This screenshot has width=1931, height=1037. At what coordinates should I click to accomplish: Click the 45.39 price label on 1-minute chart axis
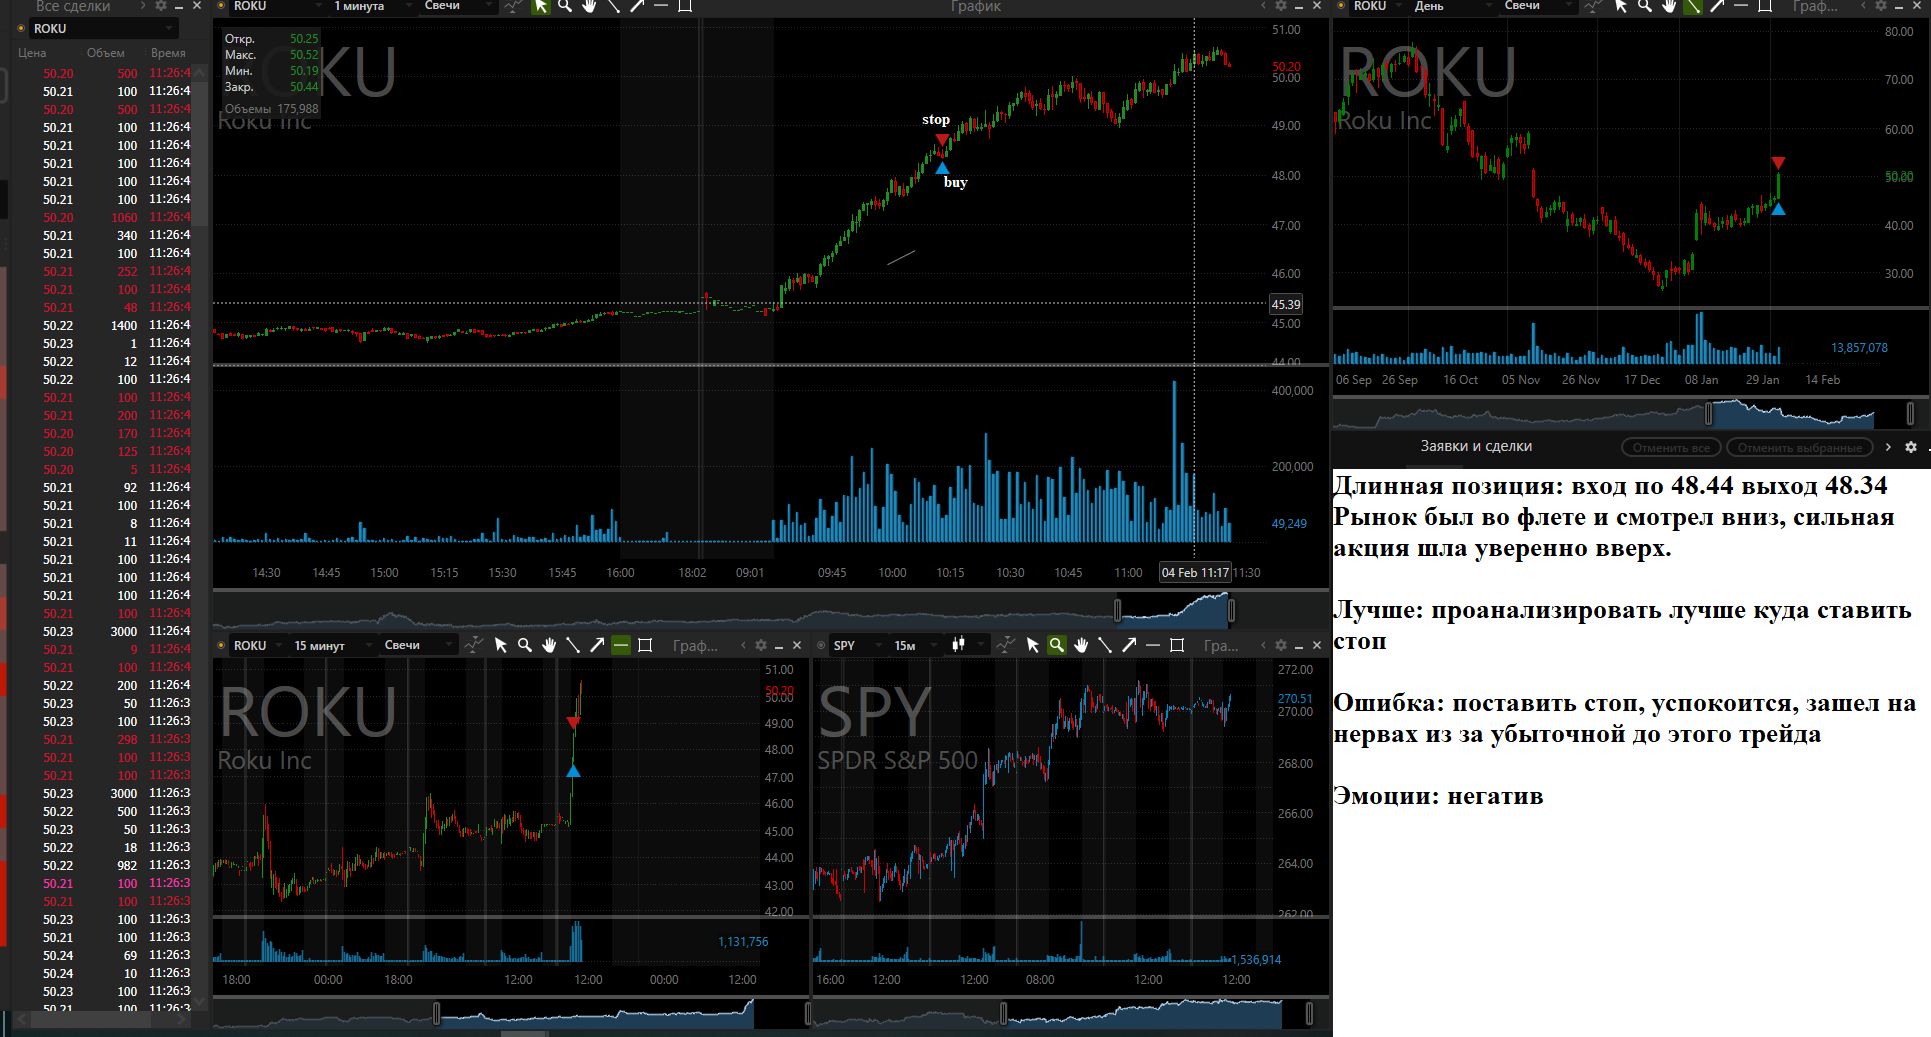tap(1286, 304)
